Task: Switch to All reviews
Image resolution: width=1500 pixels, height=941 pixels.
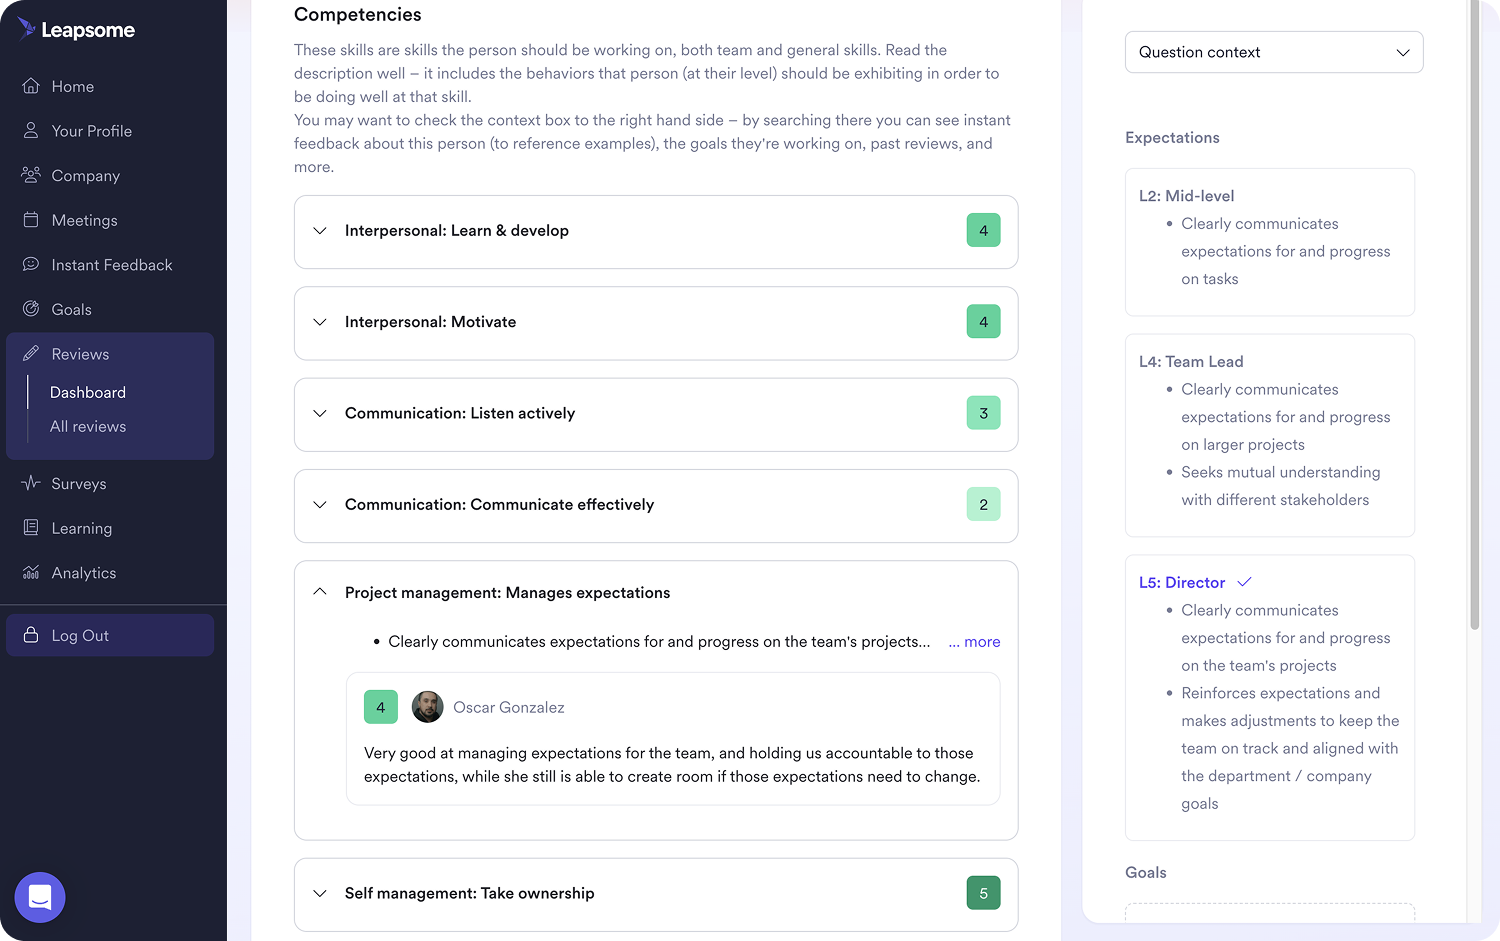Action: pyautogui.click(x=88, y=426)
